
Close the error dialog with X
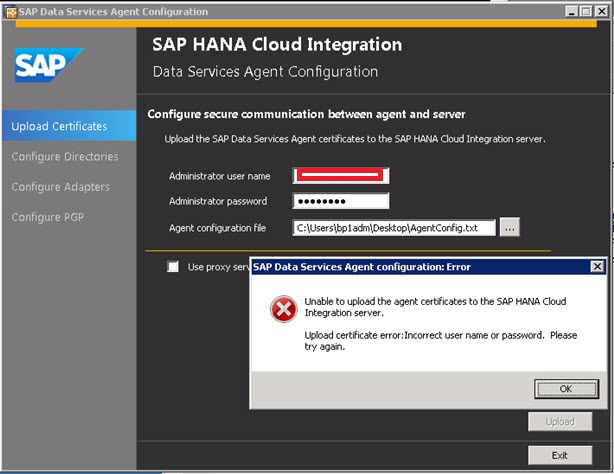[597, 267]
